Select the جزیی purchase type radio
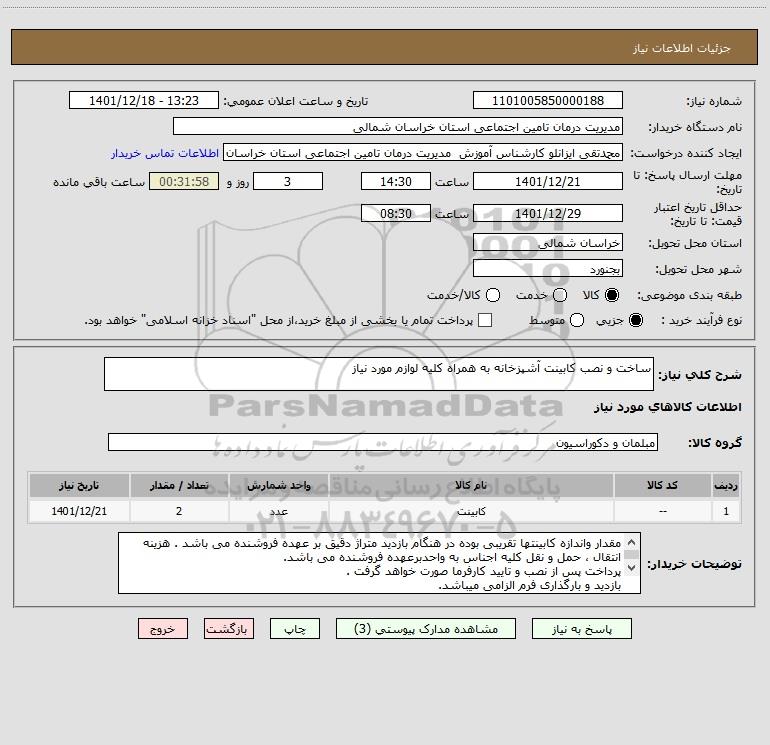This screenshot has width=770, height=745. (x=635, y=320)
